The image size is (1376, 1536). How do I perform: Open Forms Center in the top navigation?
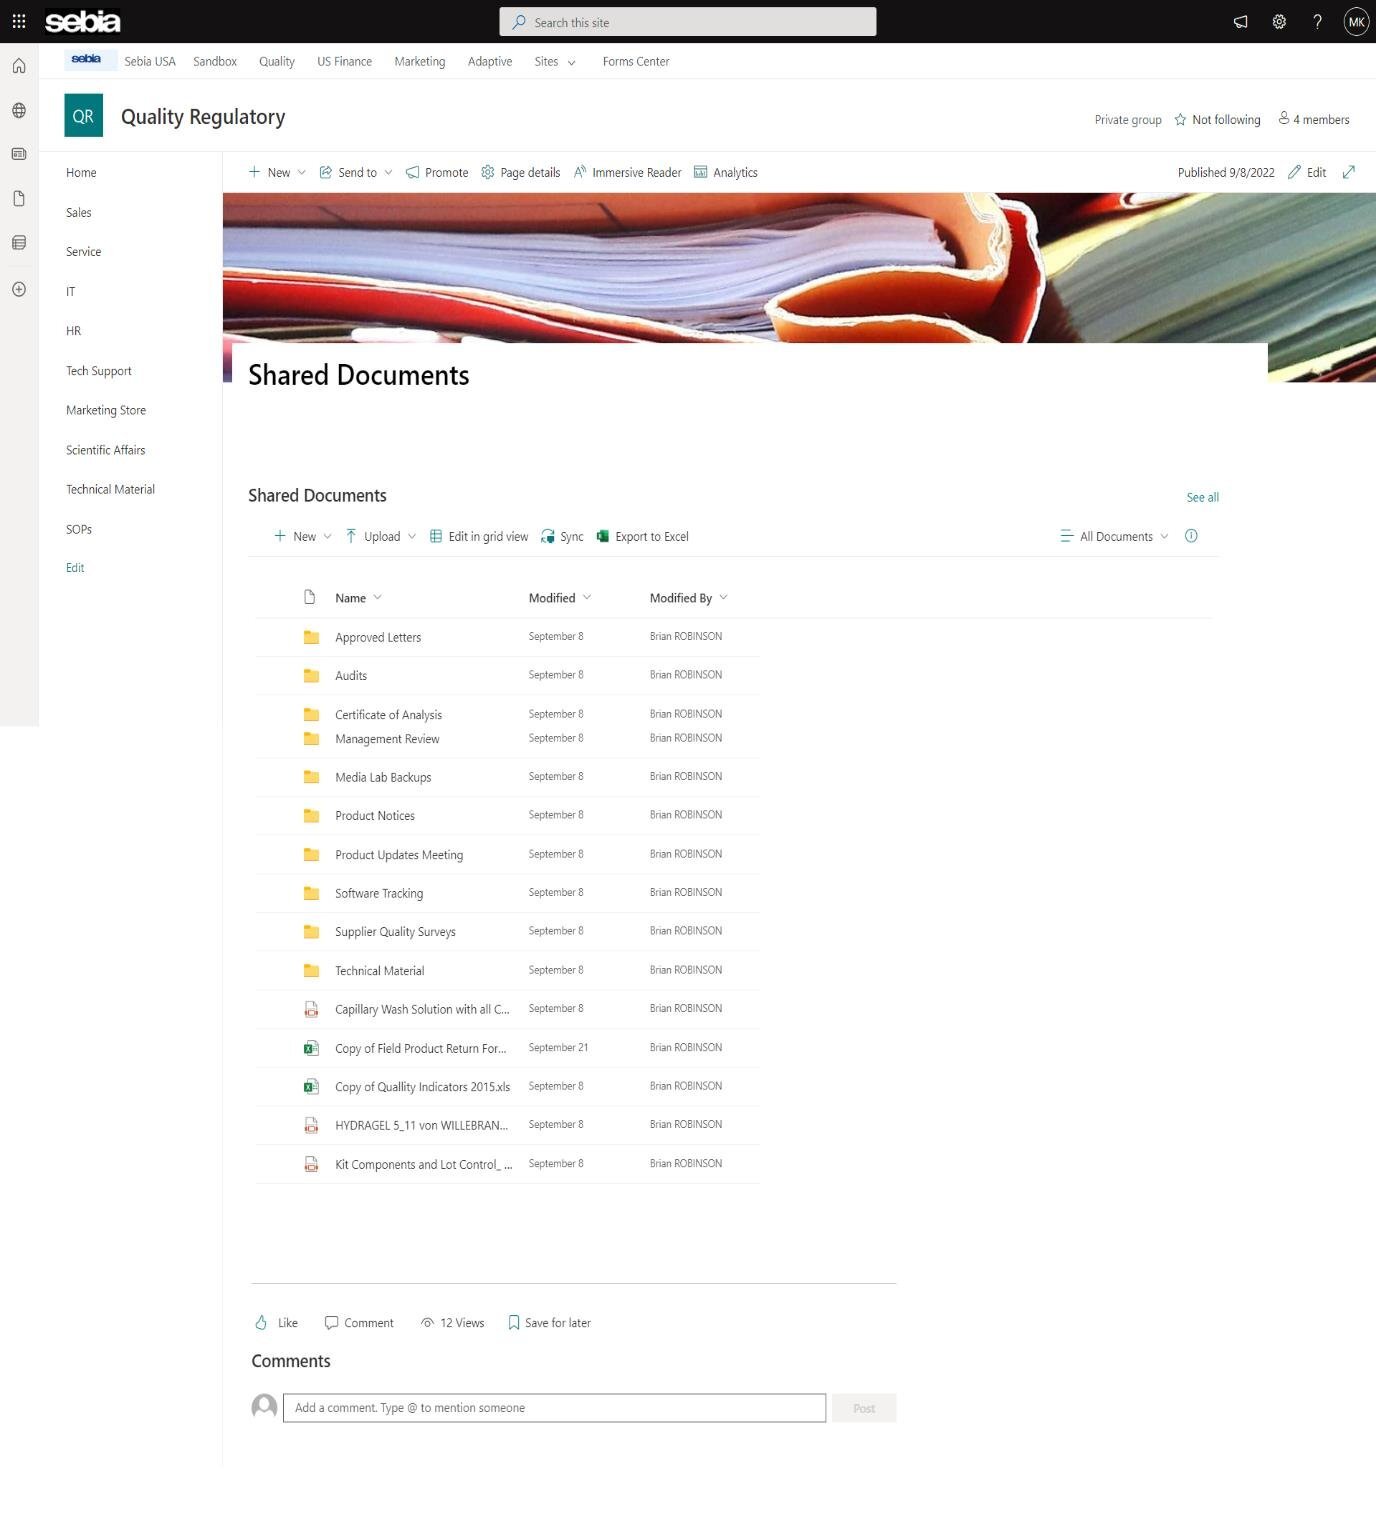tap(636, 62)
